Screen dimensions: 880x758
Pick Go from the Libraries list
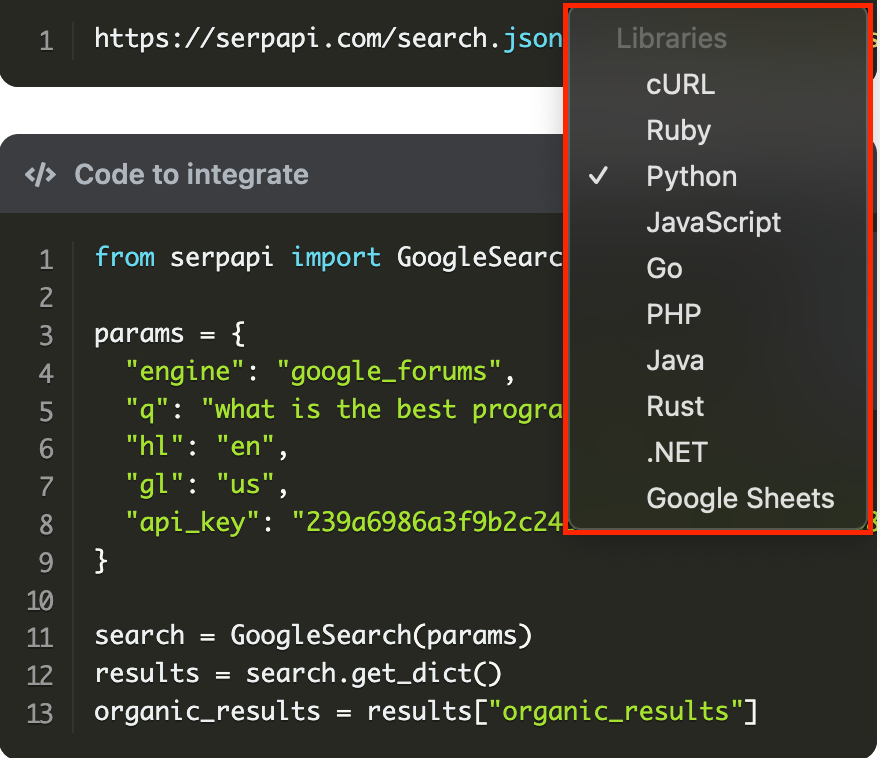click(664, 269)
